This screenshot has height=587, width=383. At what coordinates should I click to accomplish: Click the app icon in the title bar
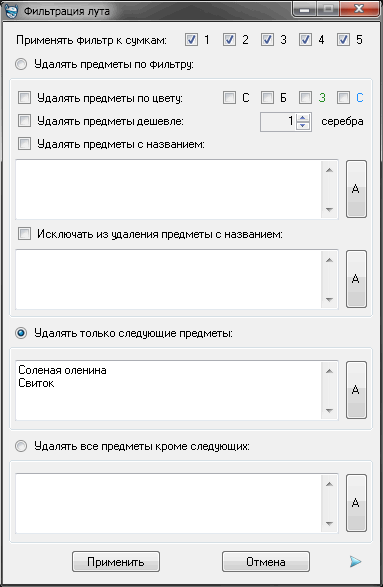(x=12, y=11)
